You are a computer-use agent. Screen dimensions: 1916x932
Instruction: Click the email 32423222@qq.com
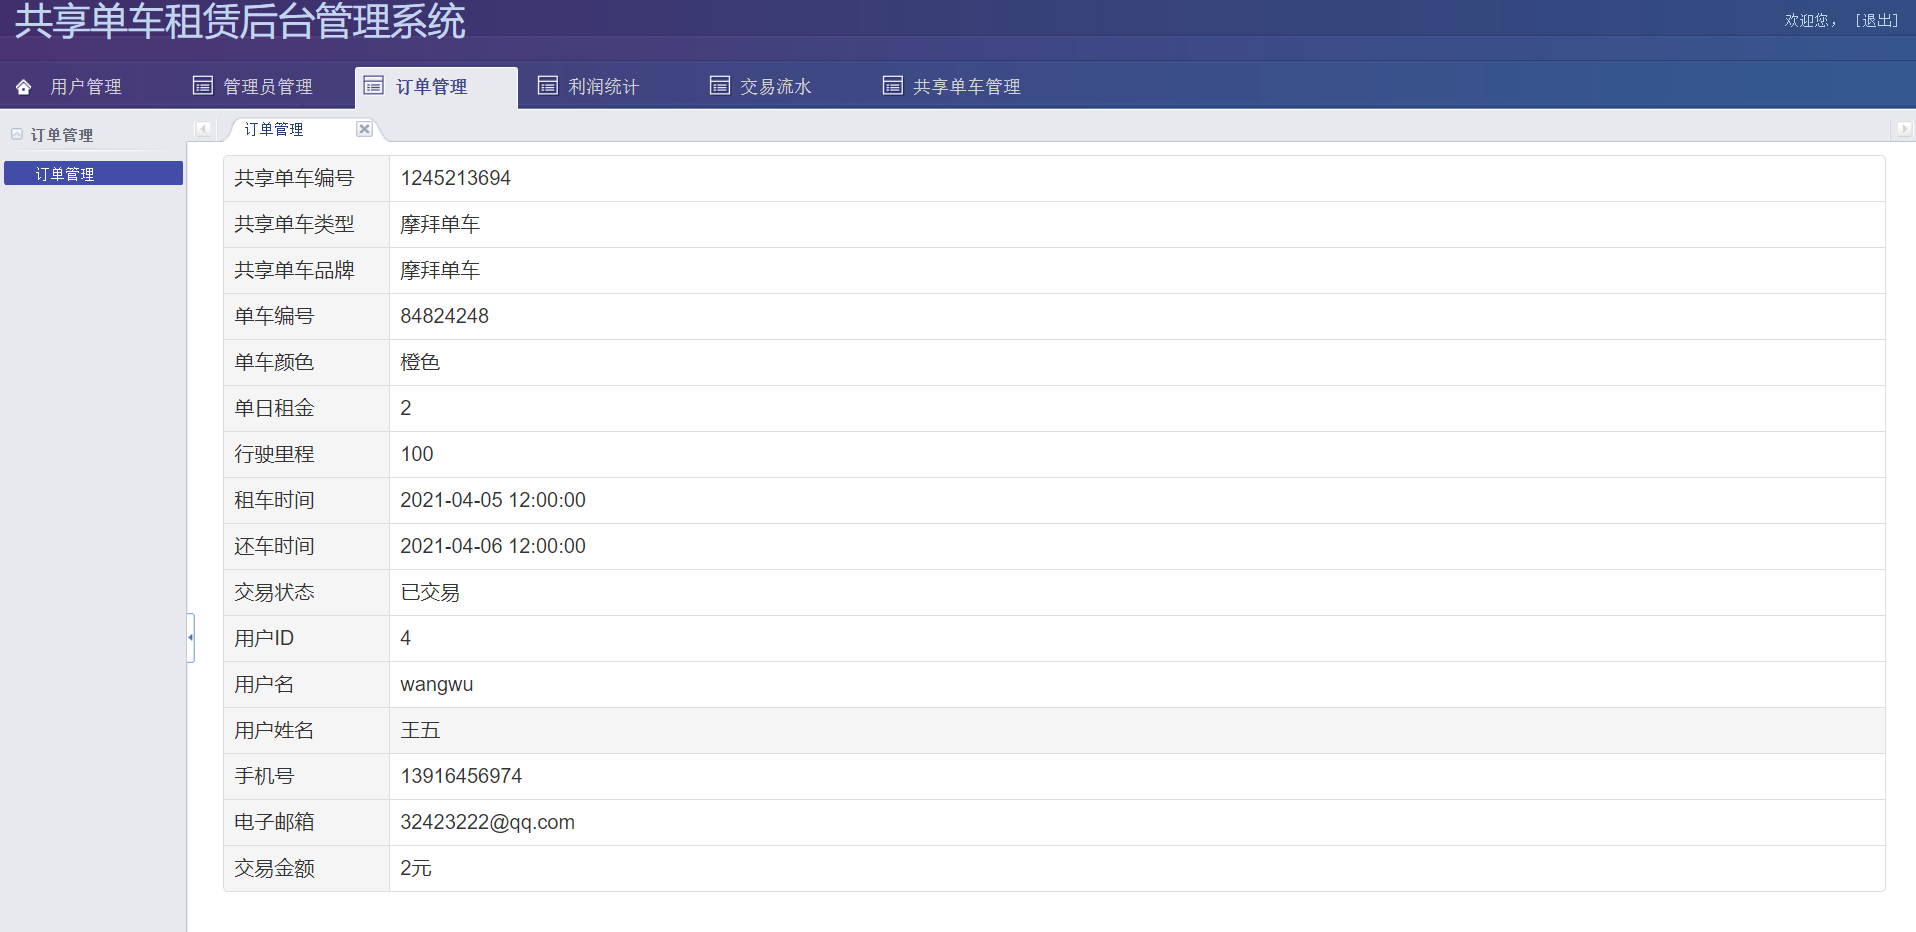coord(488,822)
